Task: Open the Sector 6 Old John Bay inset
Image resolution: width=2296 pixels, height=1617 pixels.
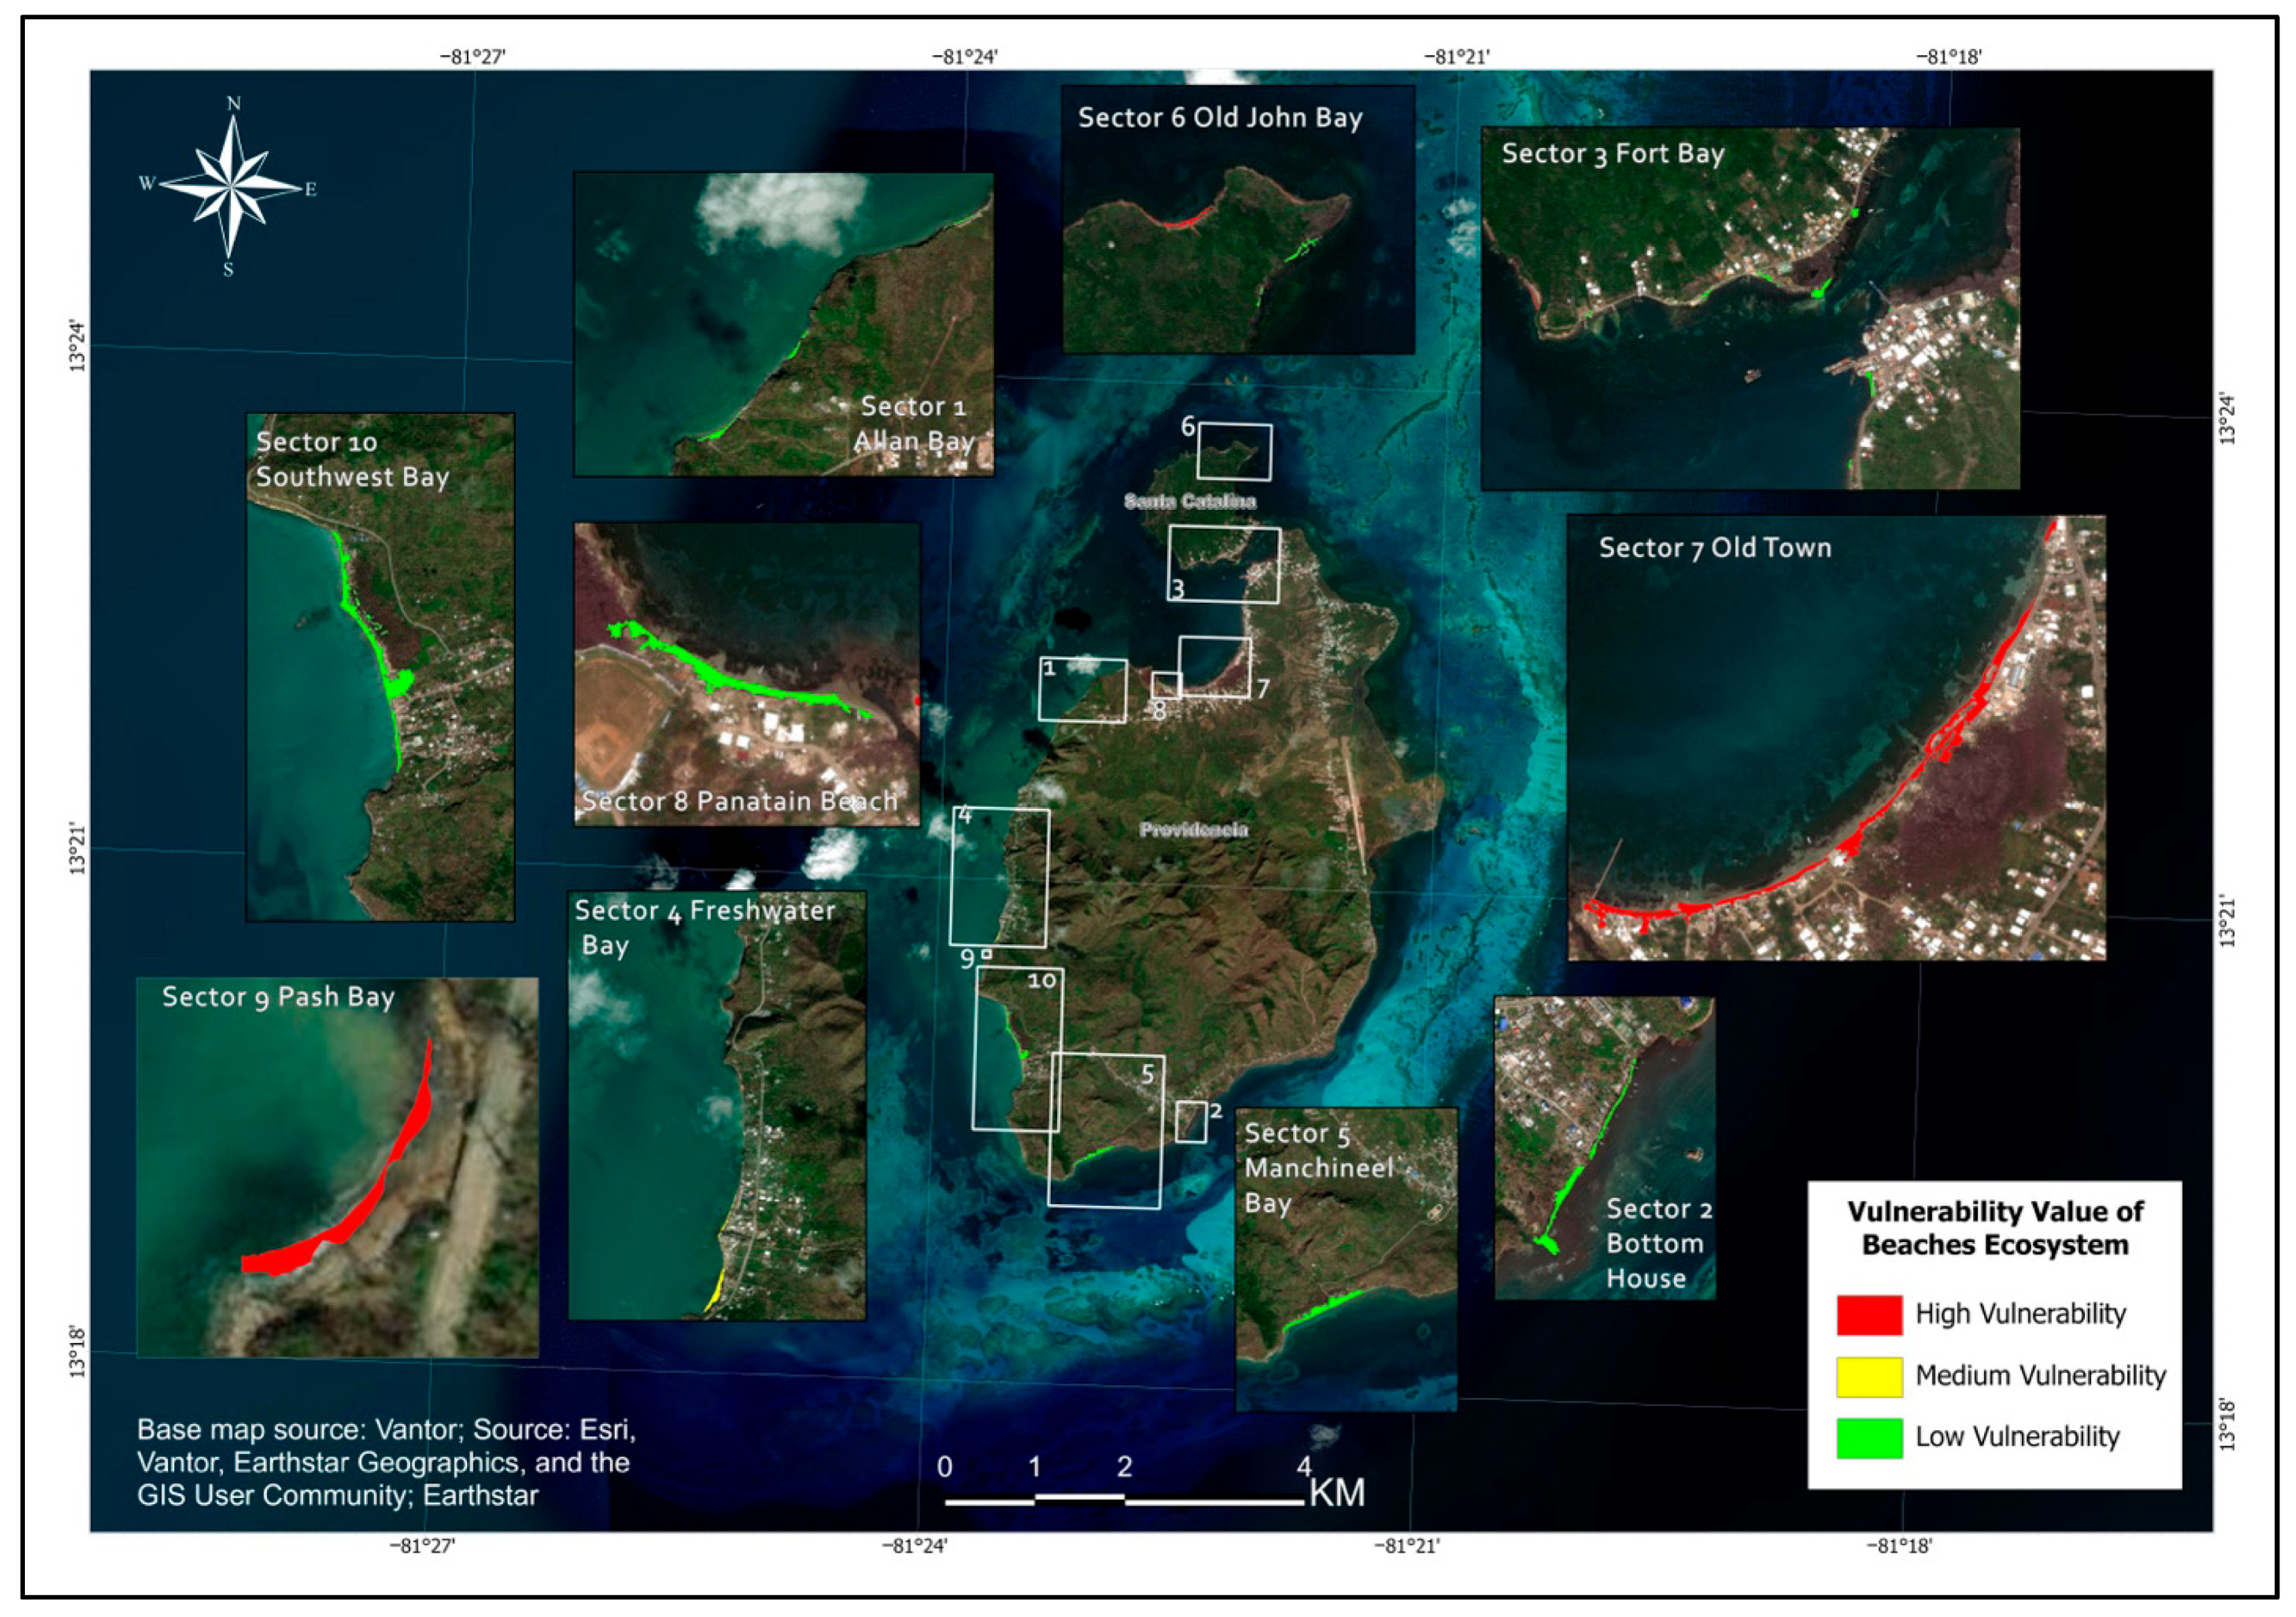Action: 1238,220
